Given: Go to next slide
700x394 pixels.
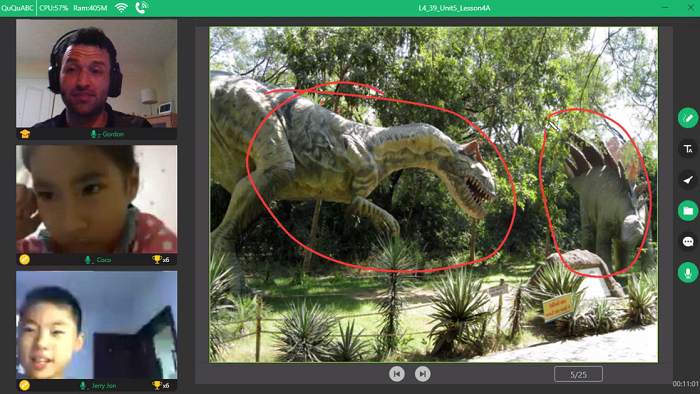Looking at the screenshot, I should pyautogui.click(x=422, y=373).
